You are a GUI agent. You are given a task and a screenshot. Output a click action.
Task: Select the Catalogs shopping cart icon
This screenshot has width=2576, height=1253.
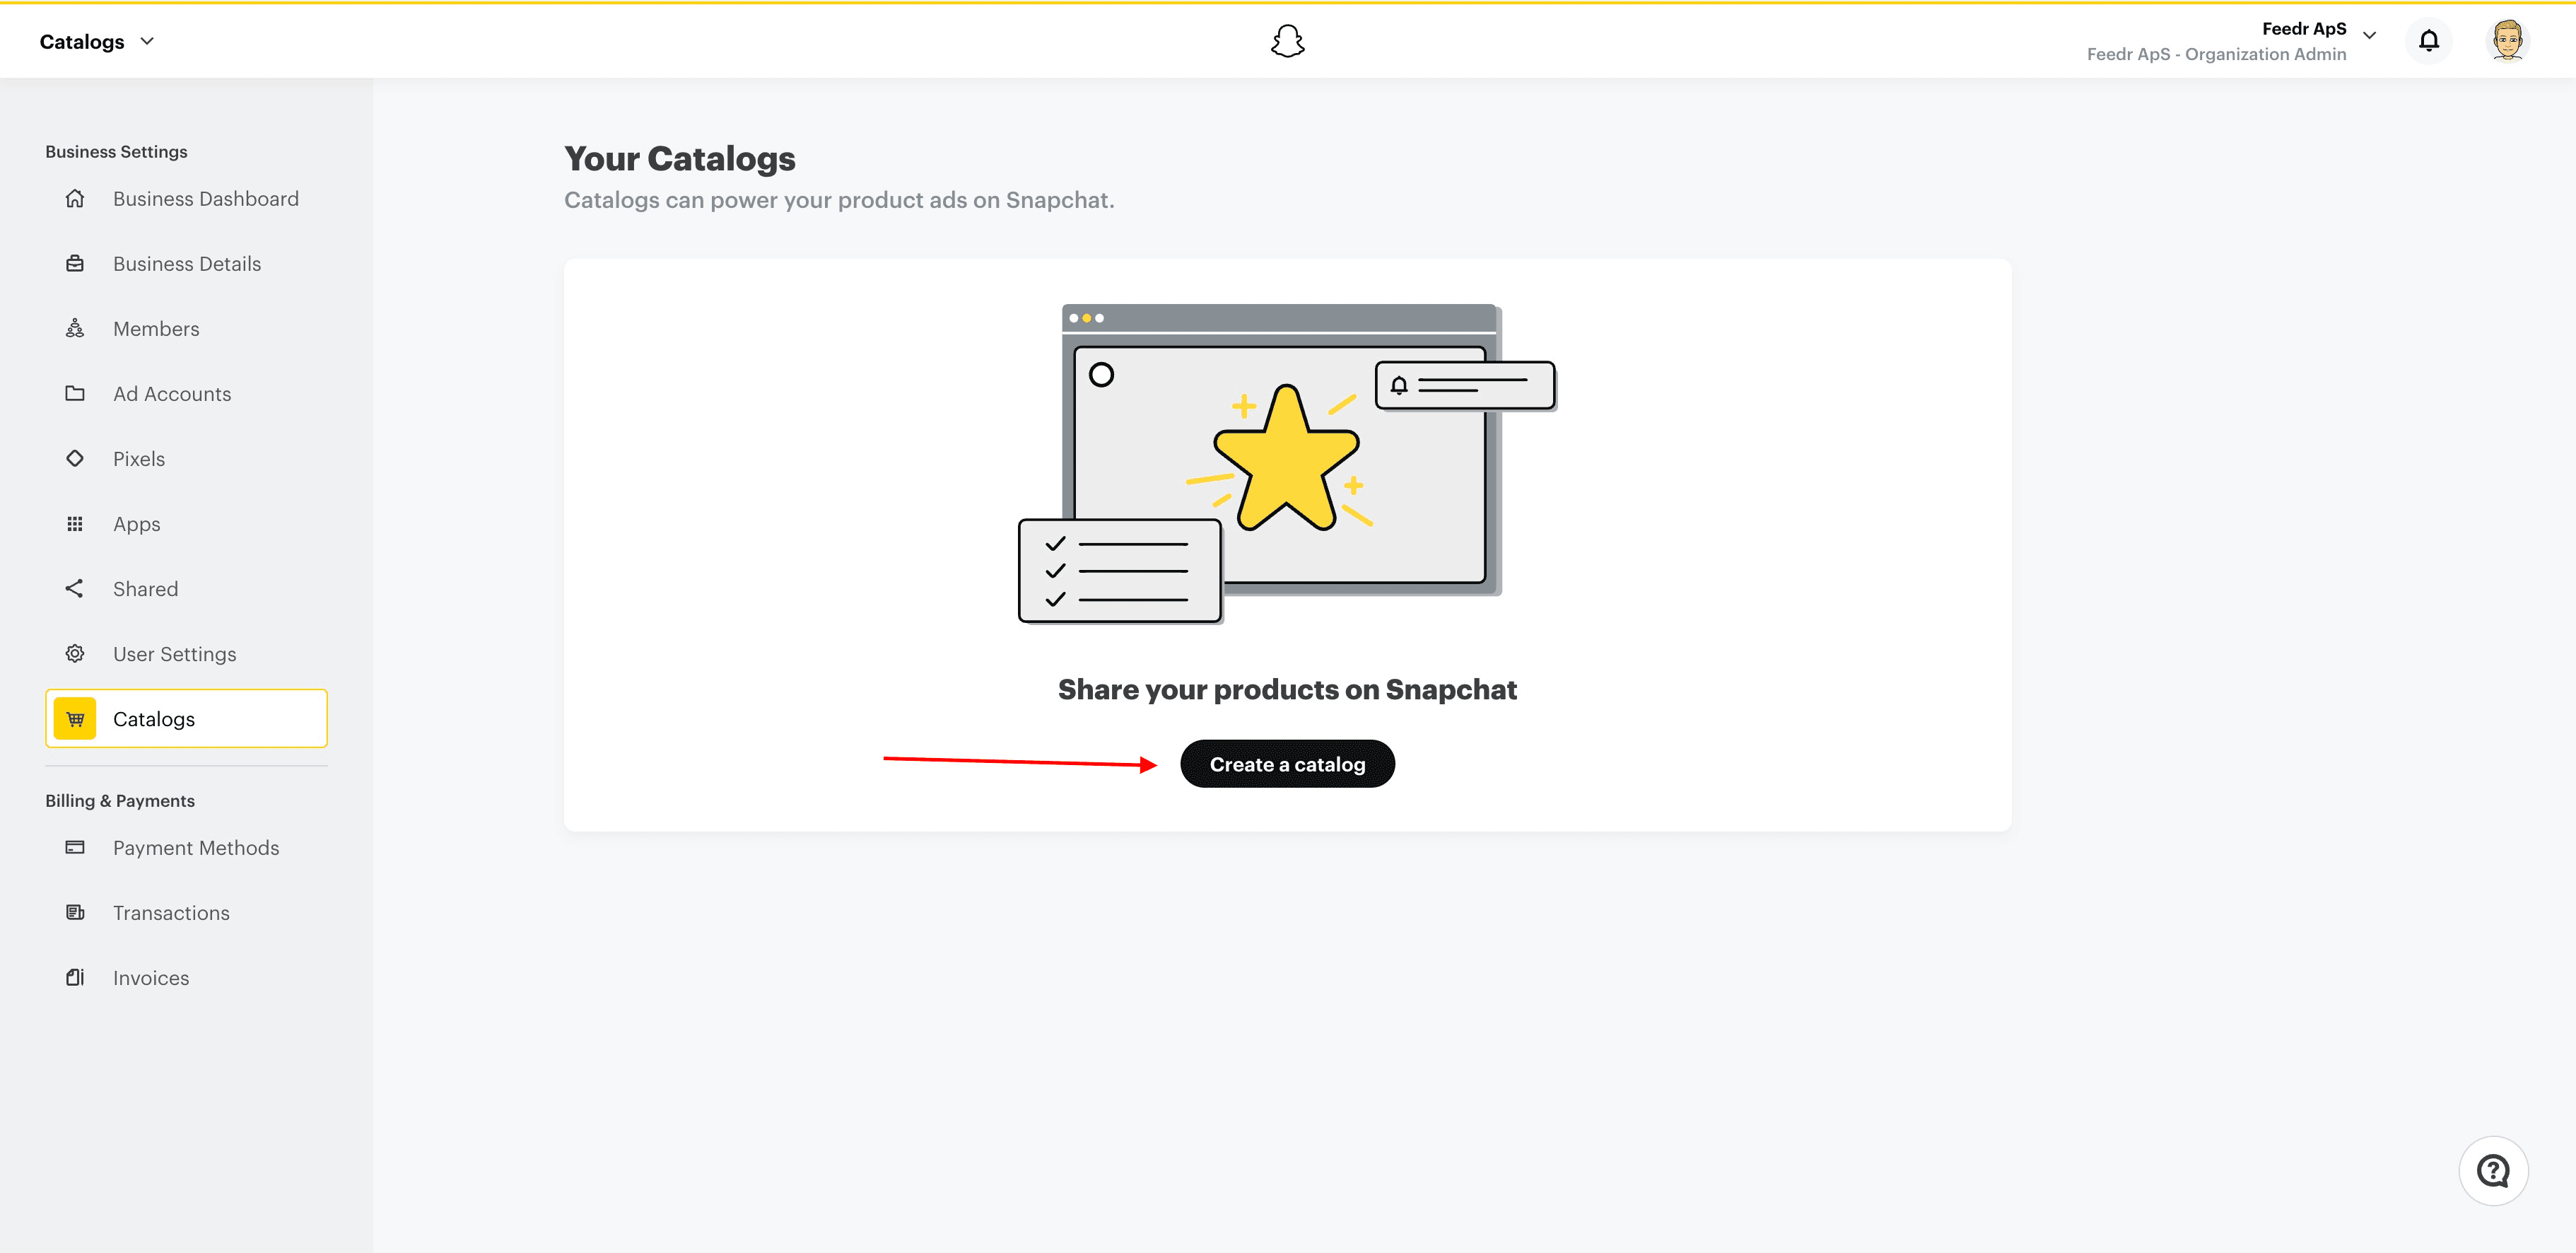[75, 718]
